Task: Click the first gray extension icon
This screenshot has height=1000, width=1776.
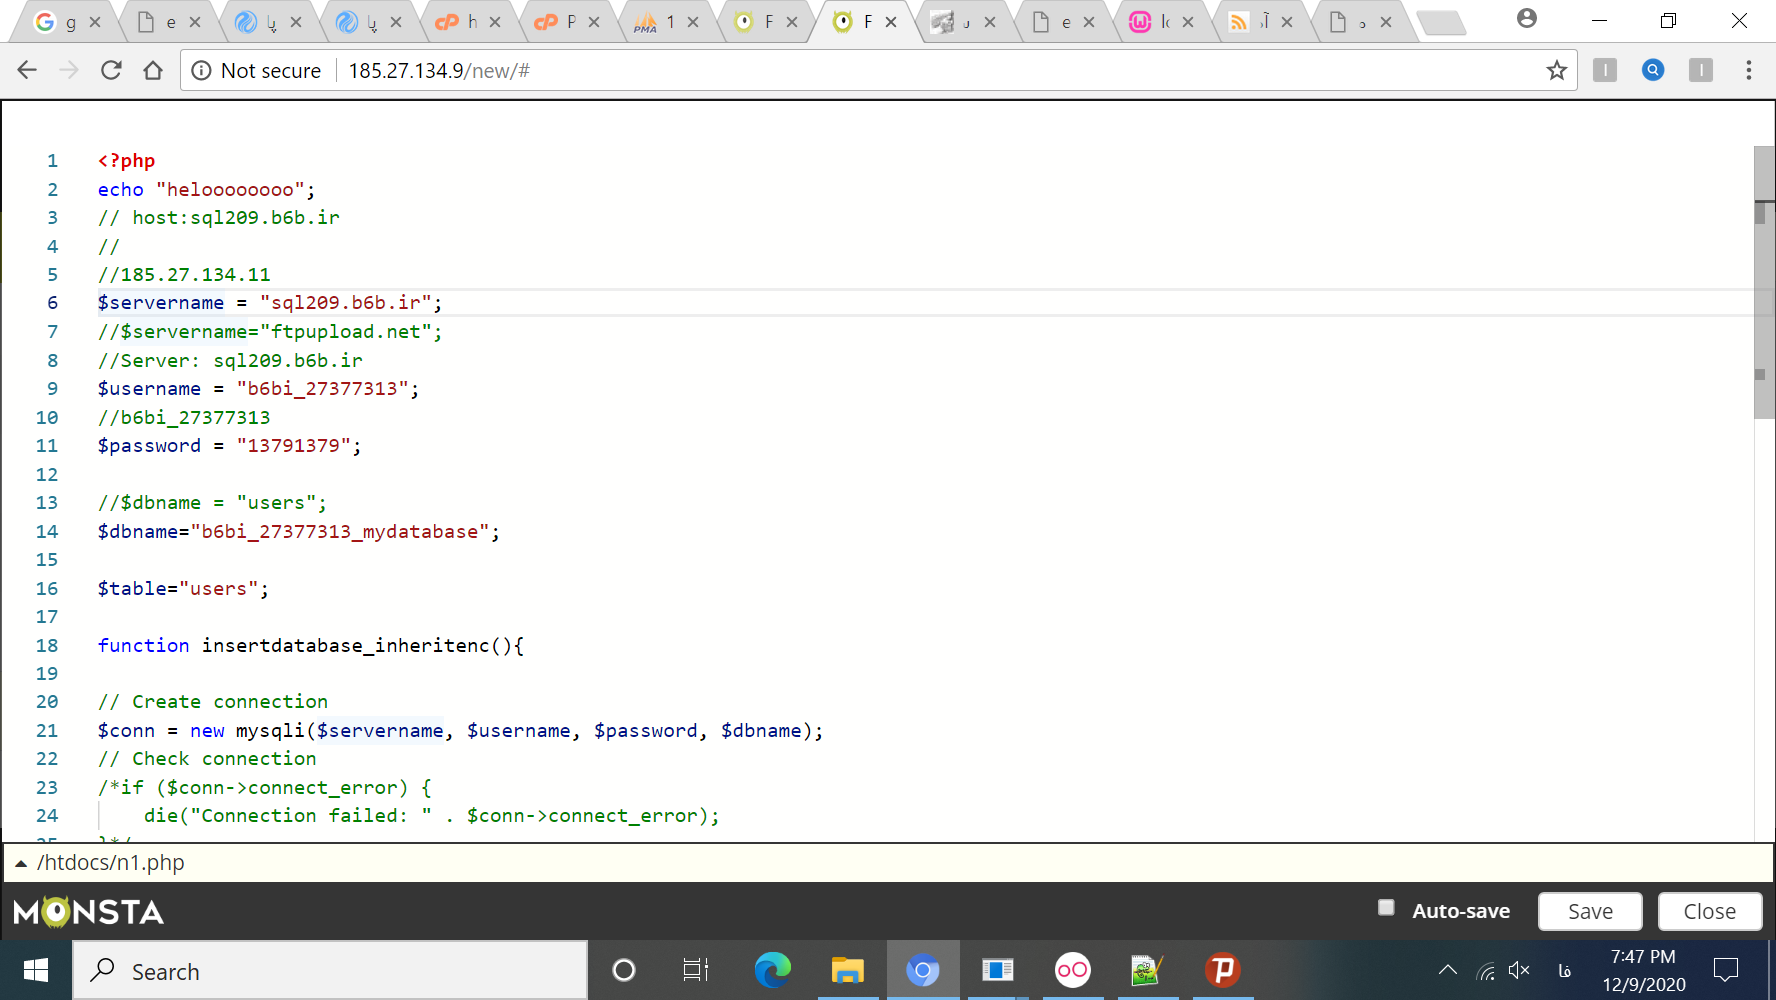Action: coord(1605,70)
